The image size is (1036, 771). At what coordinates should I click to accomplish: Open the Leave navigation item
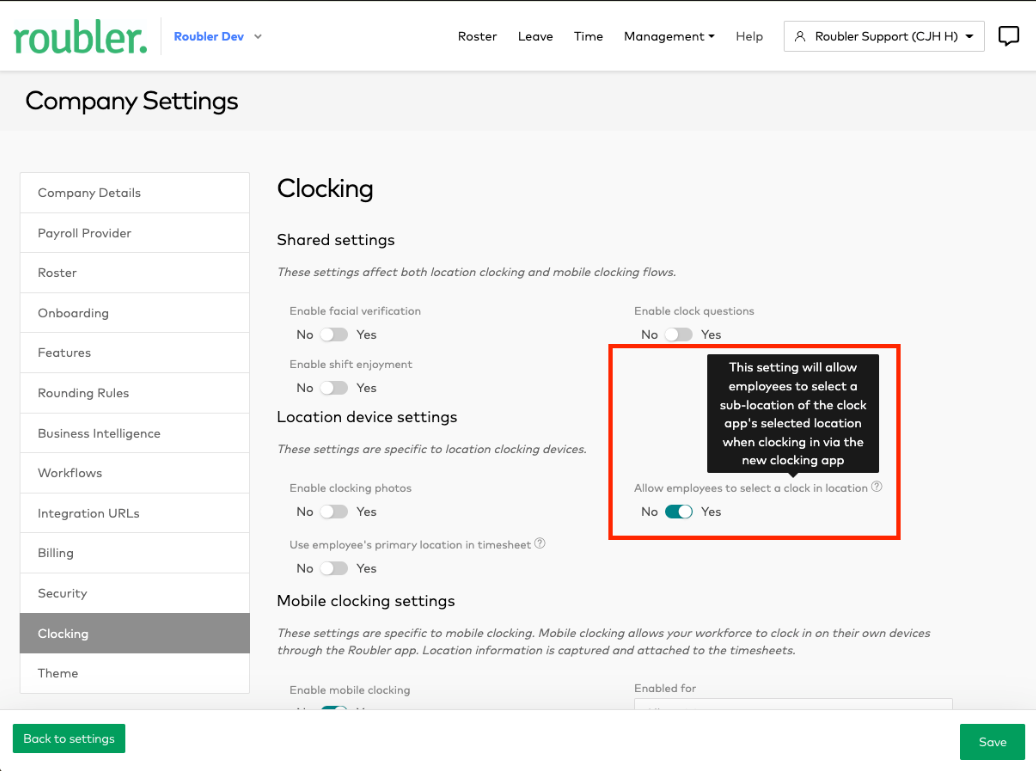pos(535,36)
